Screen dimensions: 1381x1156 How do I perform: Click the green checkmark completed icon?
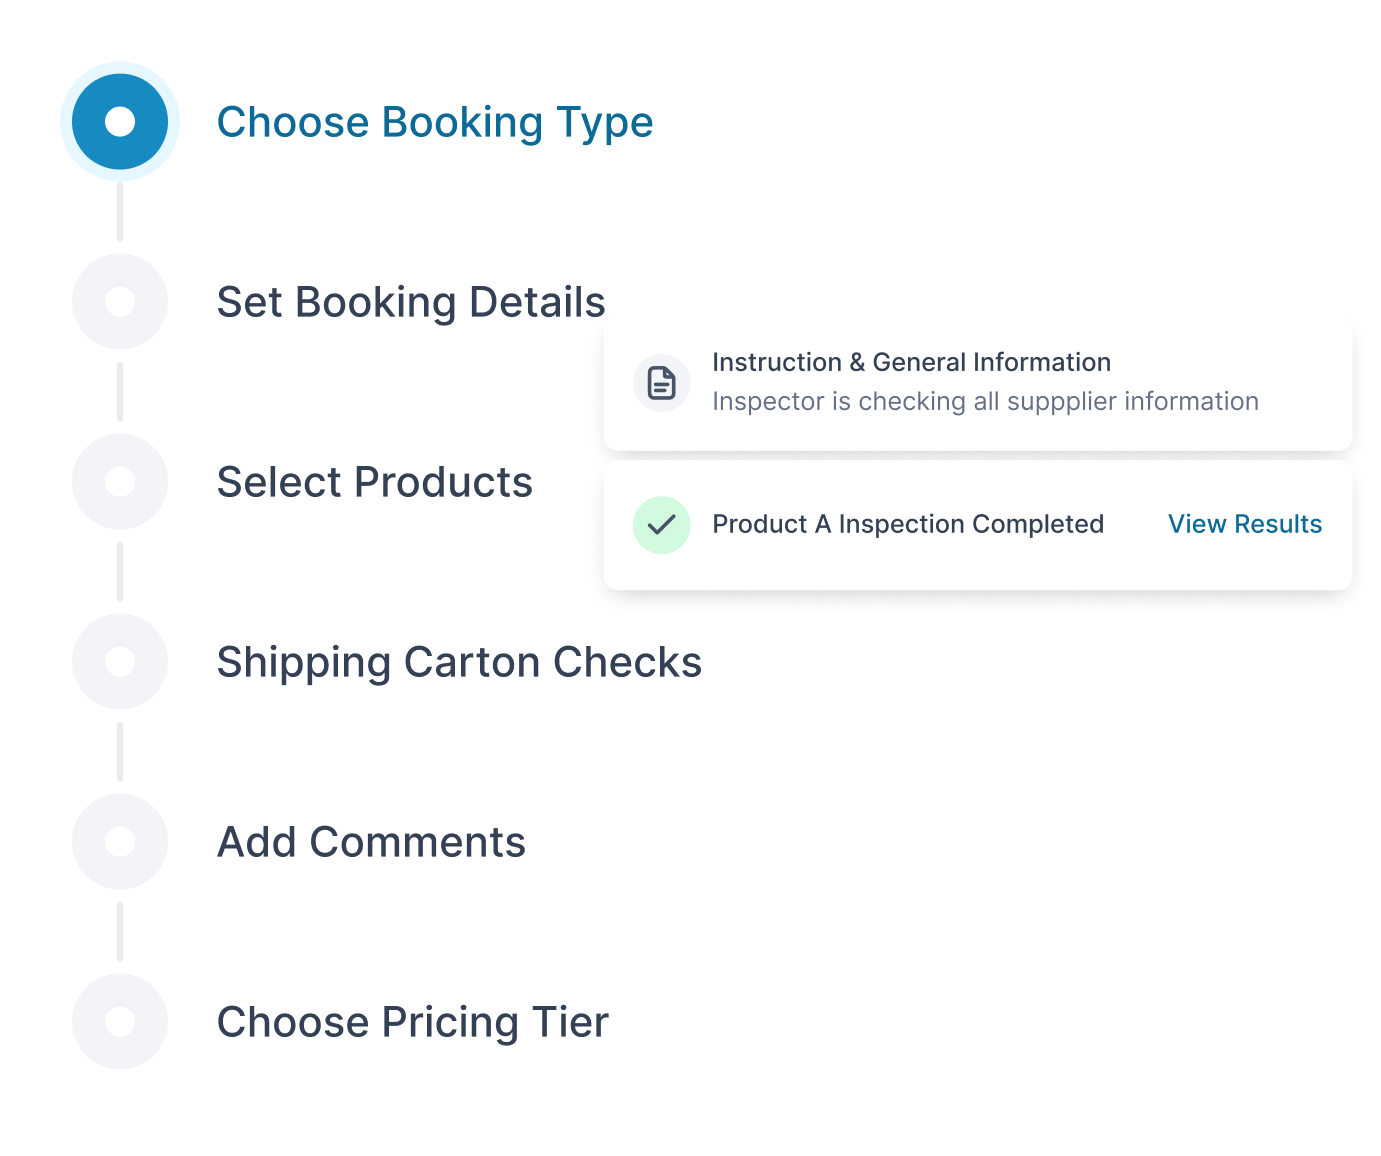(661, 525)
